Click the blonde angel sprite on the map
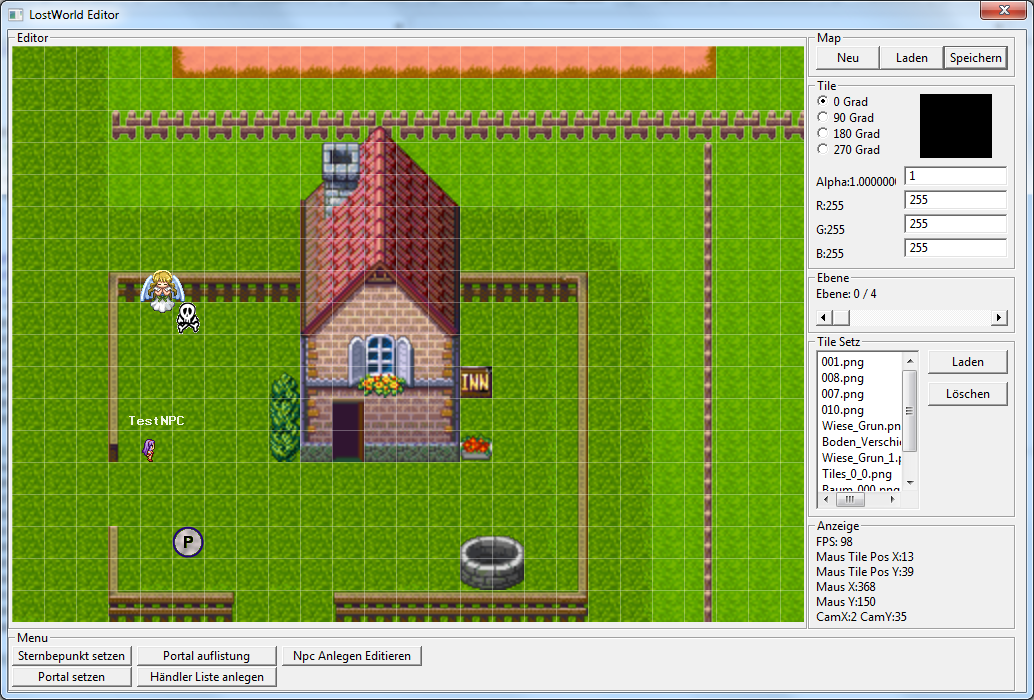 [x=162, y=291]
